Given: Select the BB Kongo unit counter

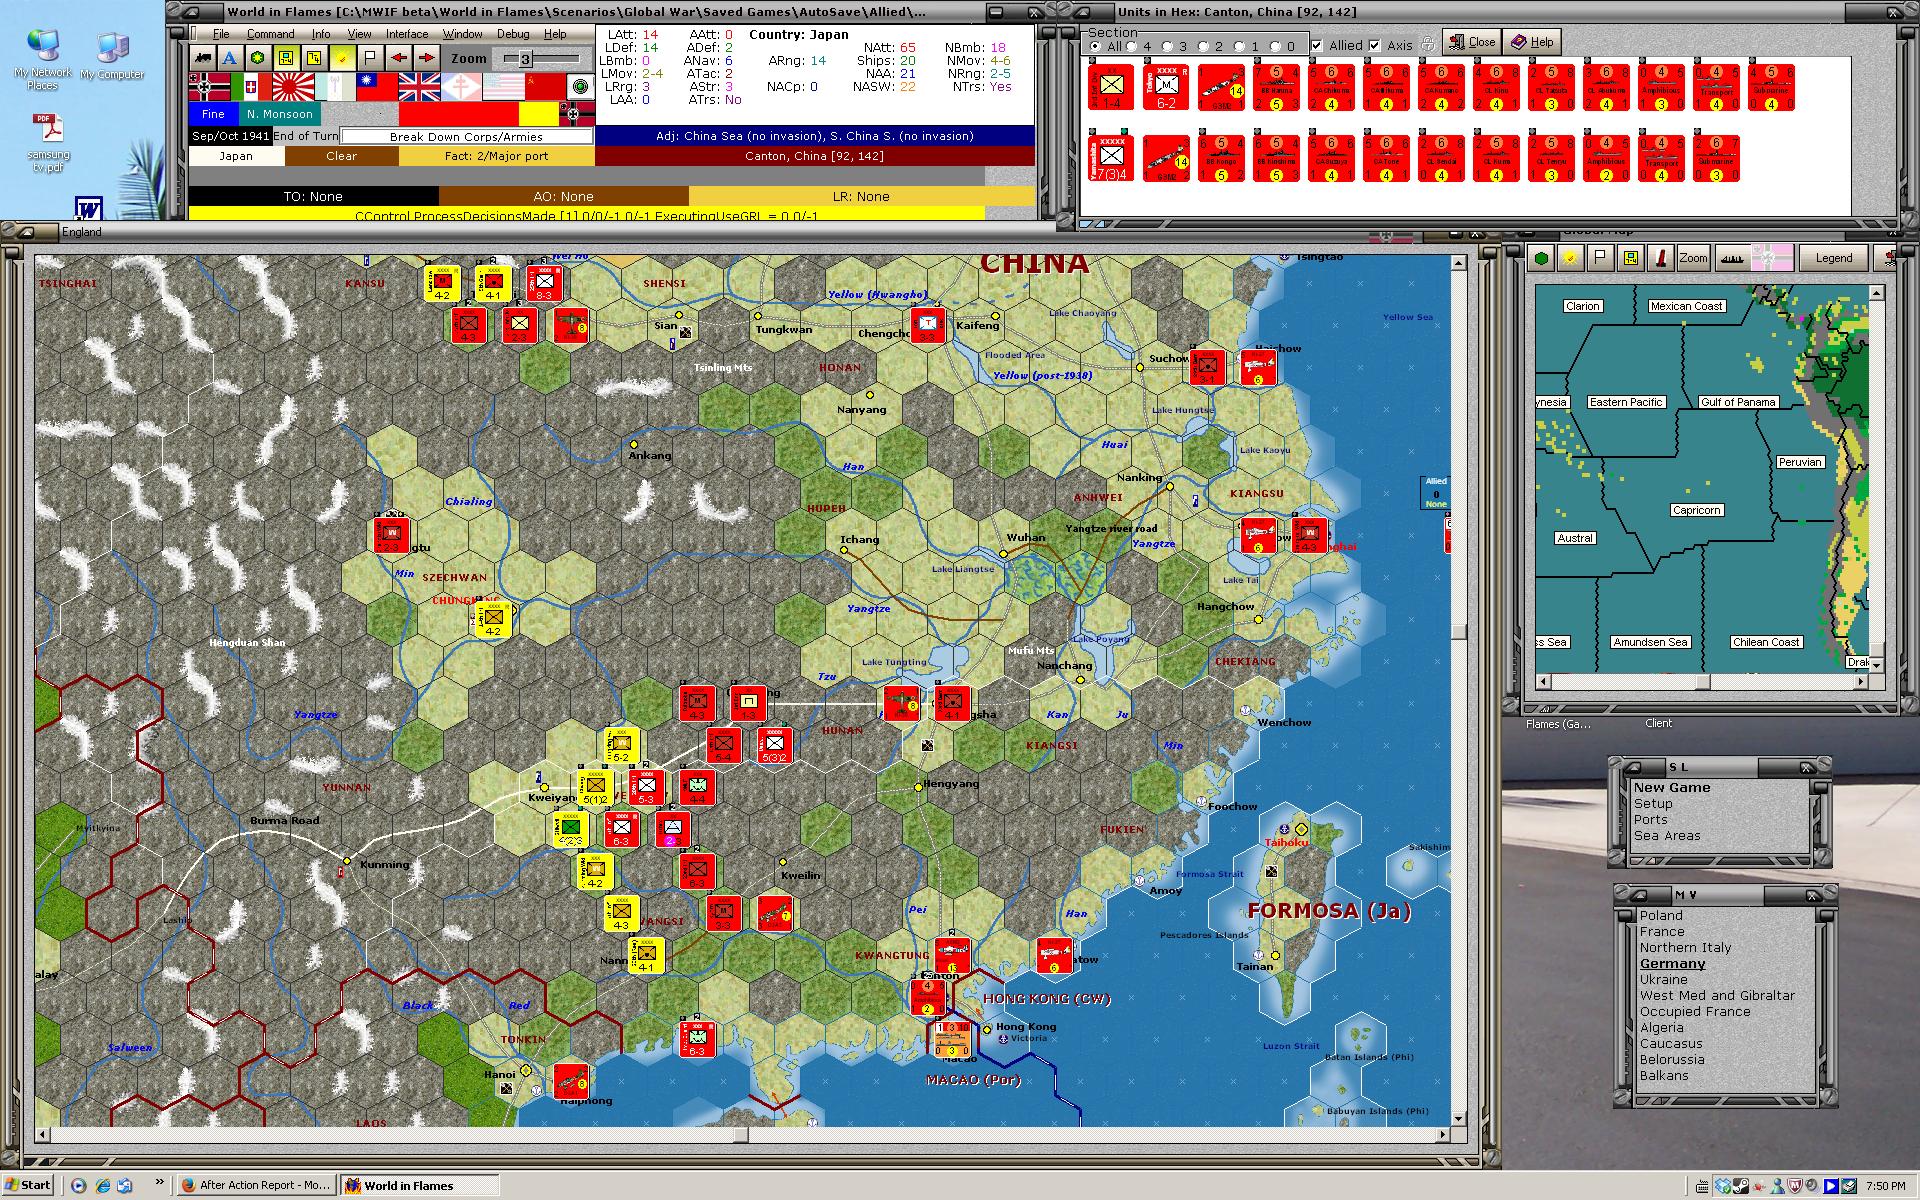Looking at the screenshot, I should (x=1221, y=159).
